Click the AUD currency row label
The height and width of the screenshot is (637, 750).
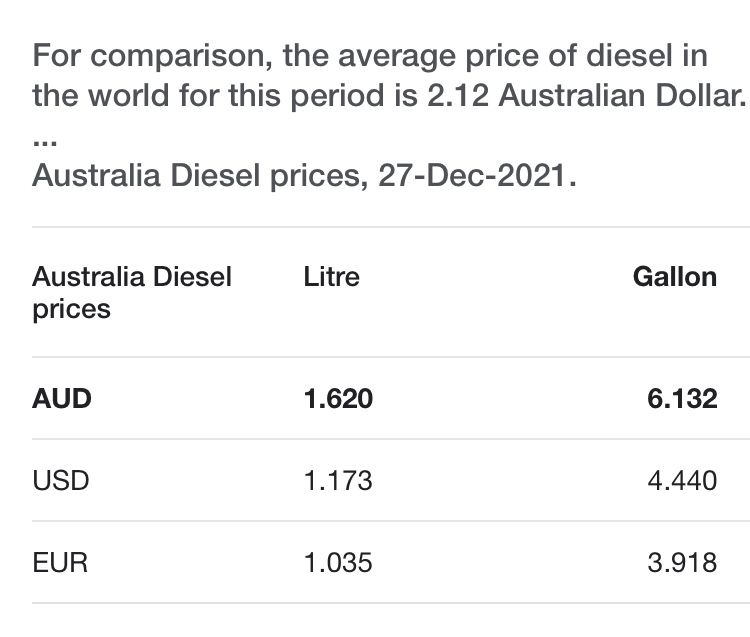62,399
